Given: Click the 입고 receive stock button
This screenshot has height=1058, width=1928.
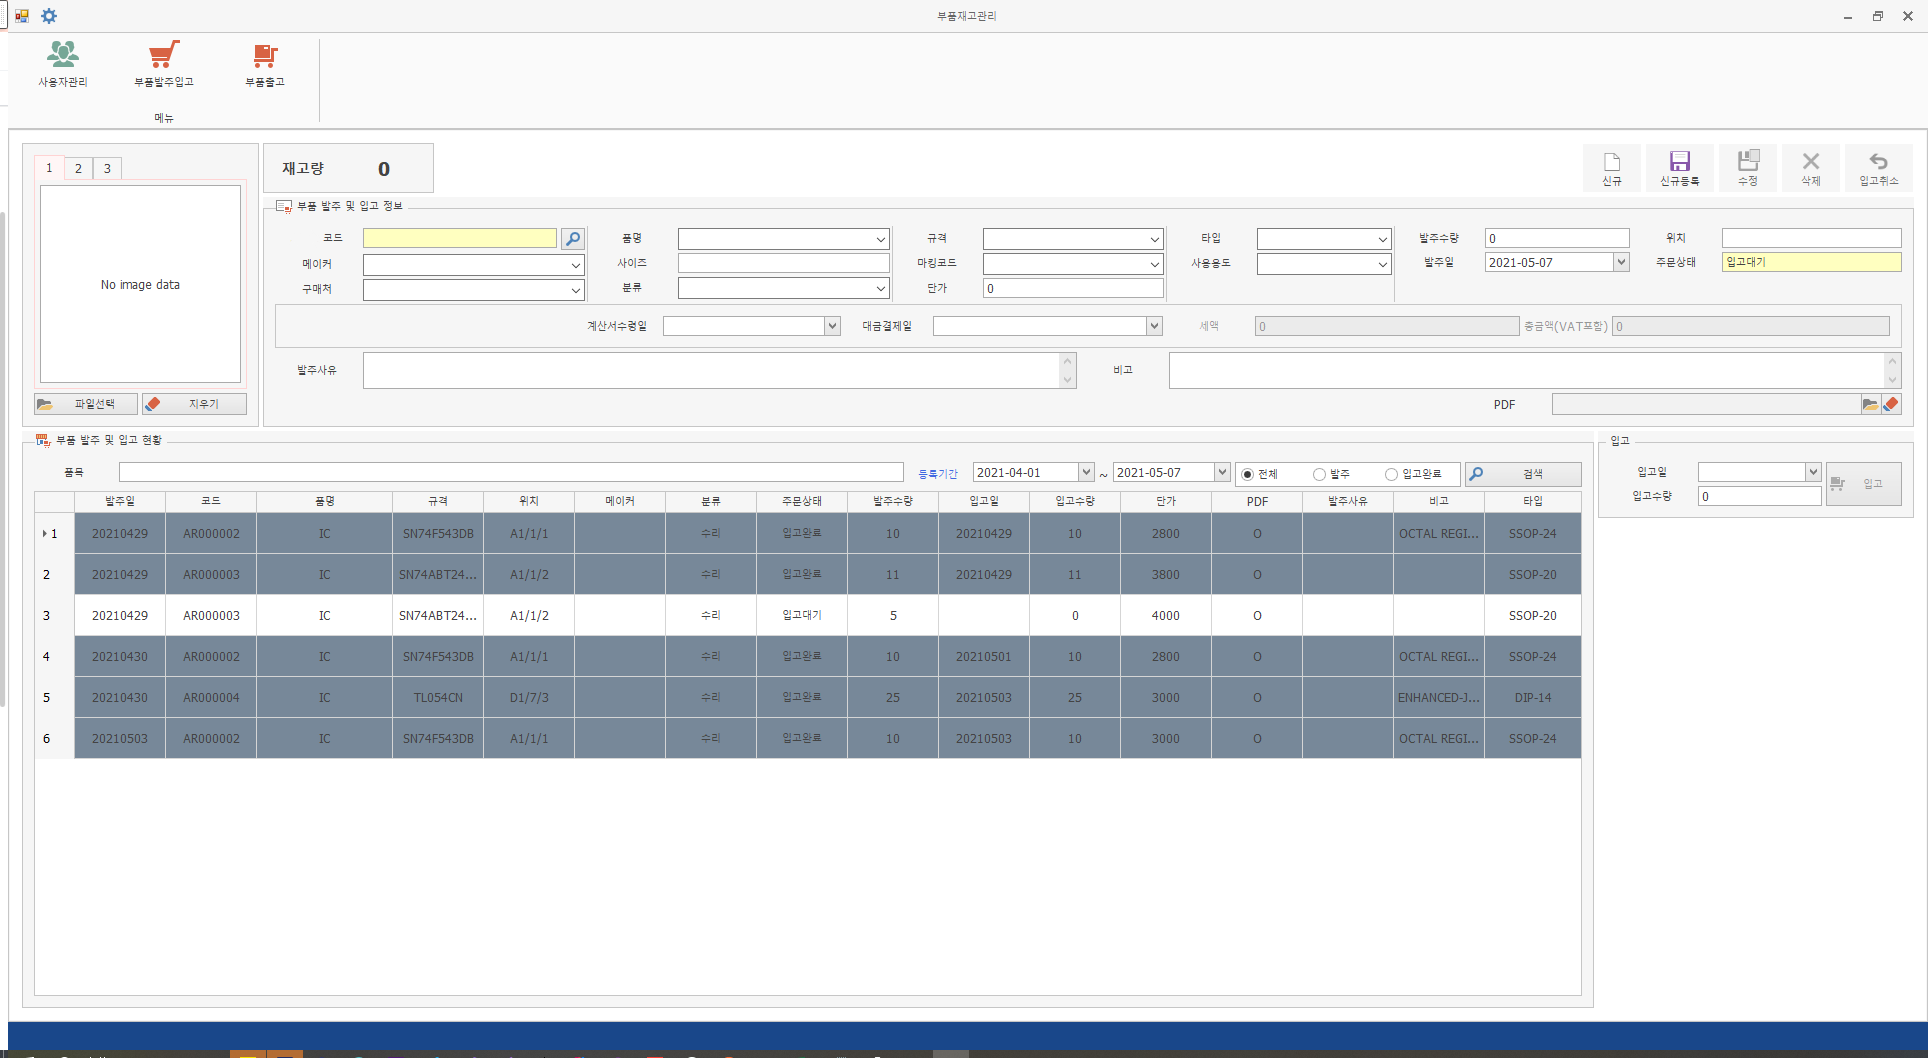Looking at the screenshot, I should pos(1863,484).
